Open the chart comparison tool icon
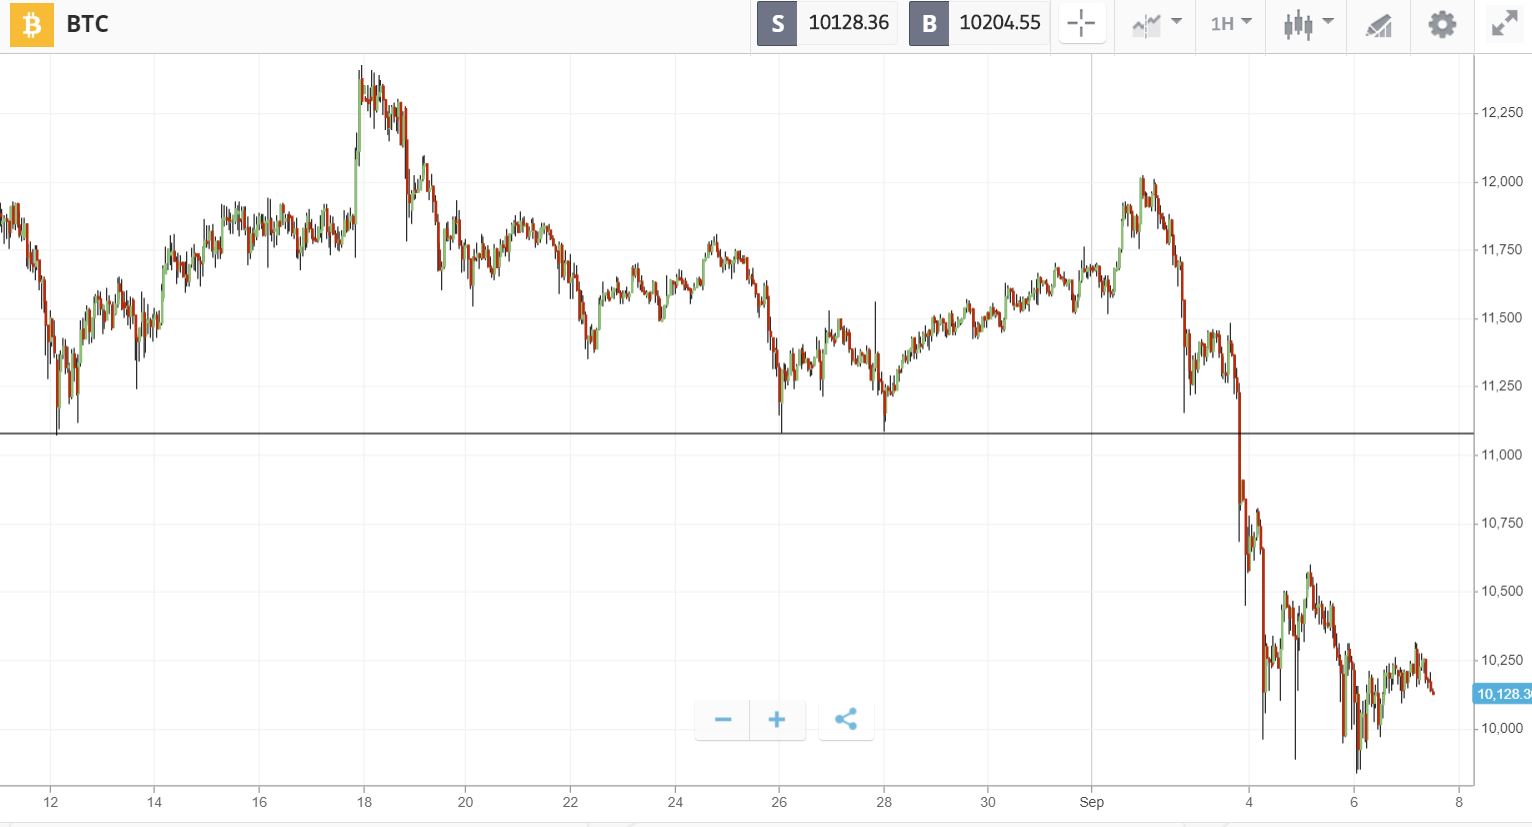The image size is (1532, 827). click(1148, 24)
